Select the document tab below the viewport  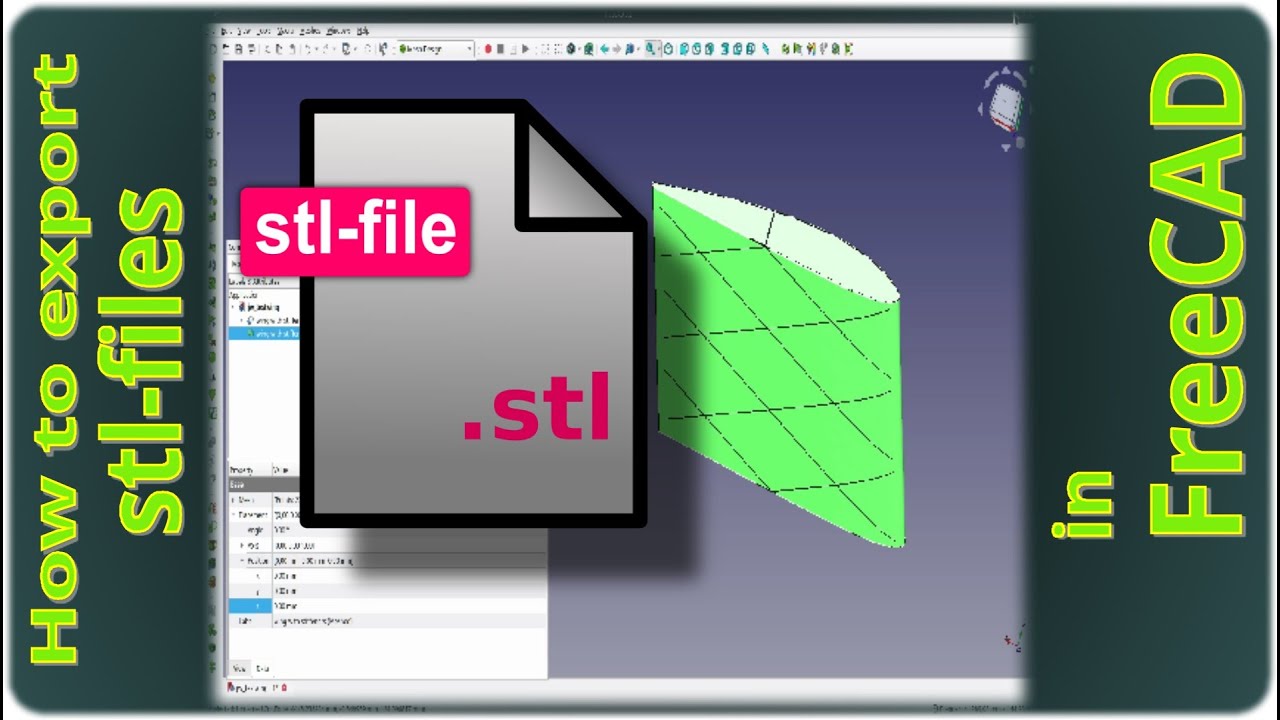click(257, 688)
